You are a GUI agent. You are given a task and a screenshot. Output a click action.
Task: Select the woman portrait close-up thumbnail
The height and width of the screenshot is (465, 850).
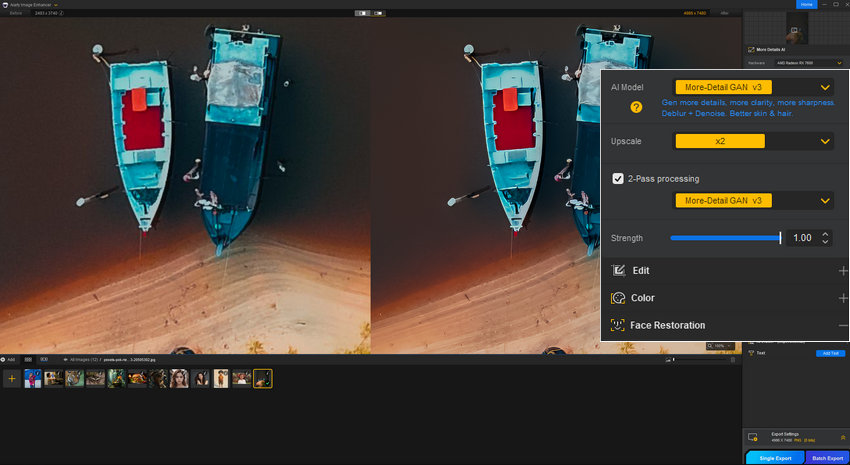point(179,379)
